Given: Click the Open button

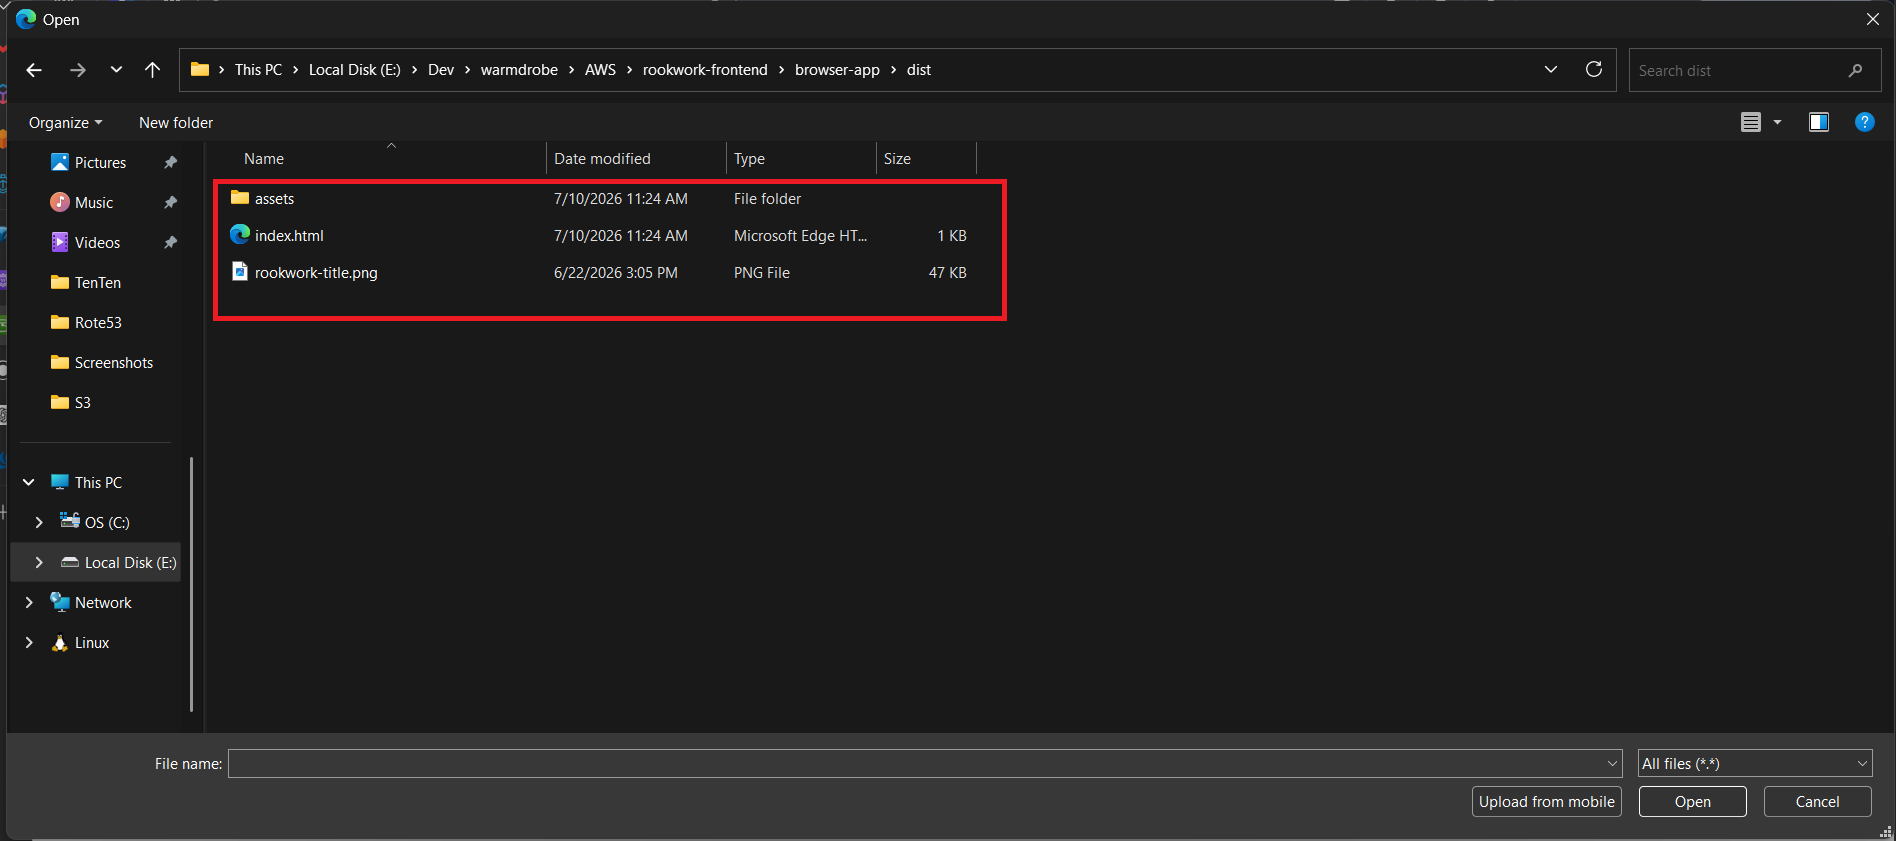Looking at the screenshot, I should (x=1692, y=801).
